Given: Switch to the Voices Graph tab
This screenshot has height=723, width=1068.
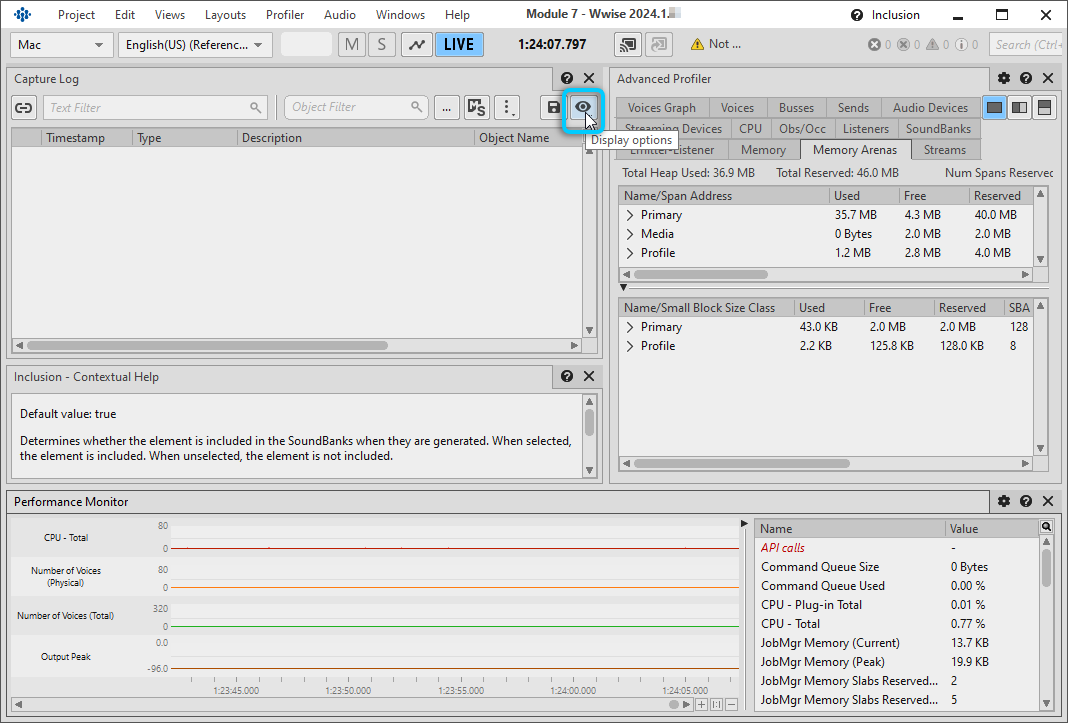Looking at the screenshot, I should [661, 108].
